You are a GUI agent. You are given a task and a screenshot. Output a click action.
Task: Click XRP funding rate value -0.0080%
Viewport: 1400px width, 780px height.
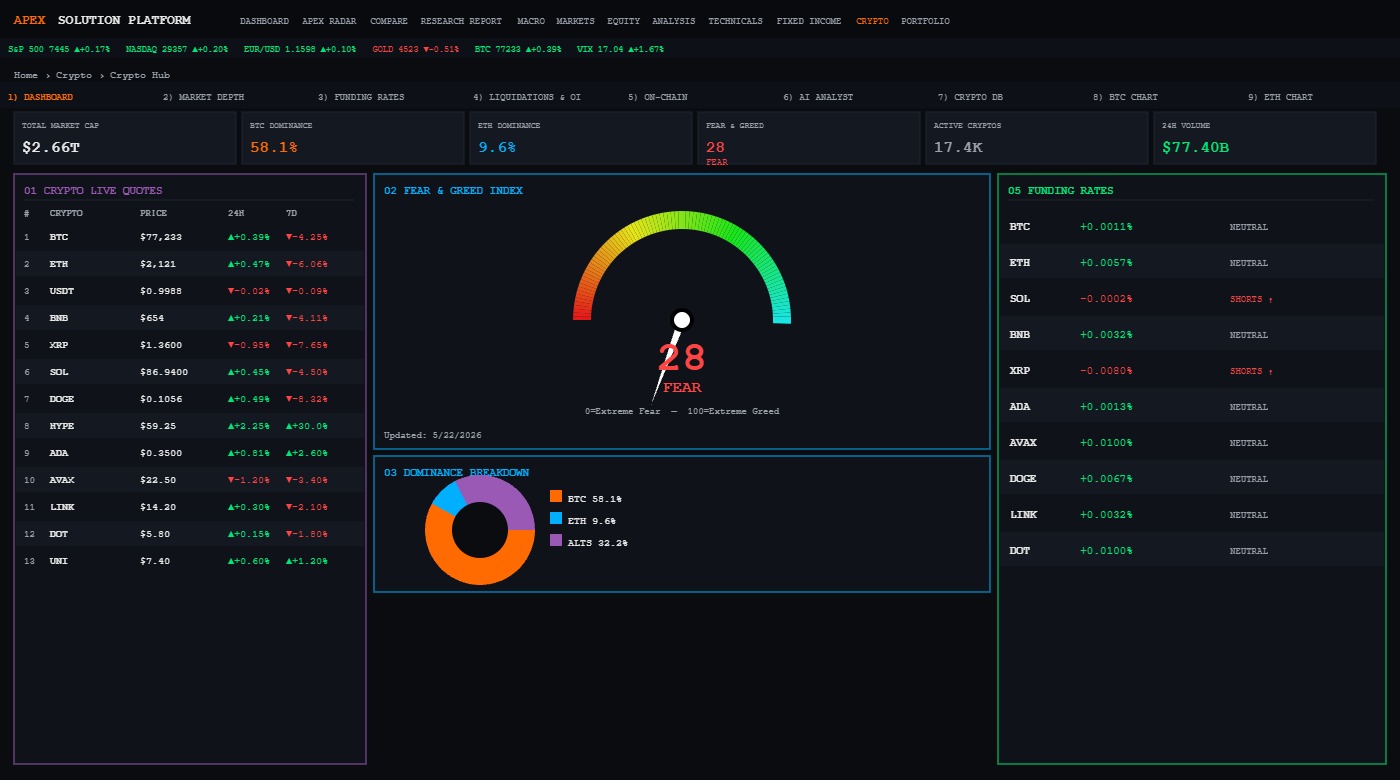(x=1106, y=371)
